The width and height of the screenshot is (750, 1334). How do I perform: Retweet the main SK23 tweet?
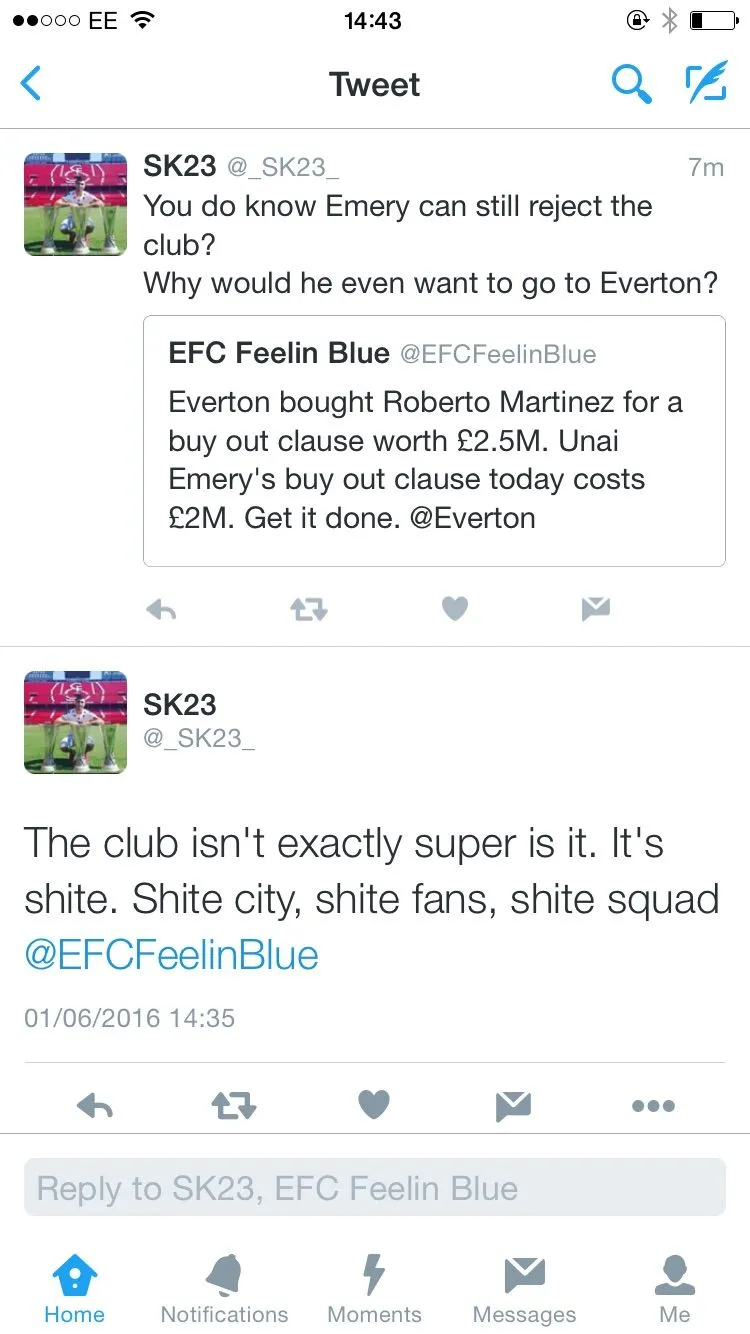click(234, 1105)
